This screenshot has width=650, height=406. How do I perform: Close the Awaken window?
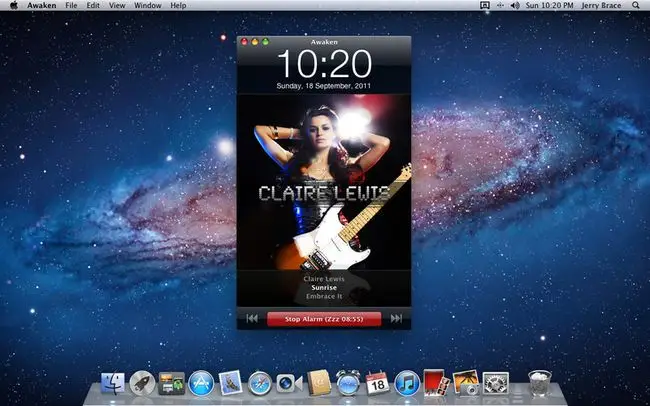pyautogui.click(x=244, y=41)
